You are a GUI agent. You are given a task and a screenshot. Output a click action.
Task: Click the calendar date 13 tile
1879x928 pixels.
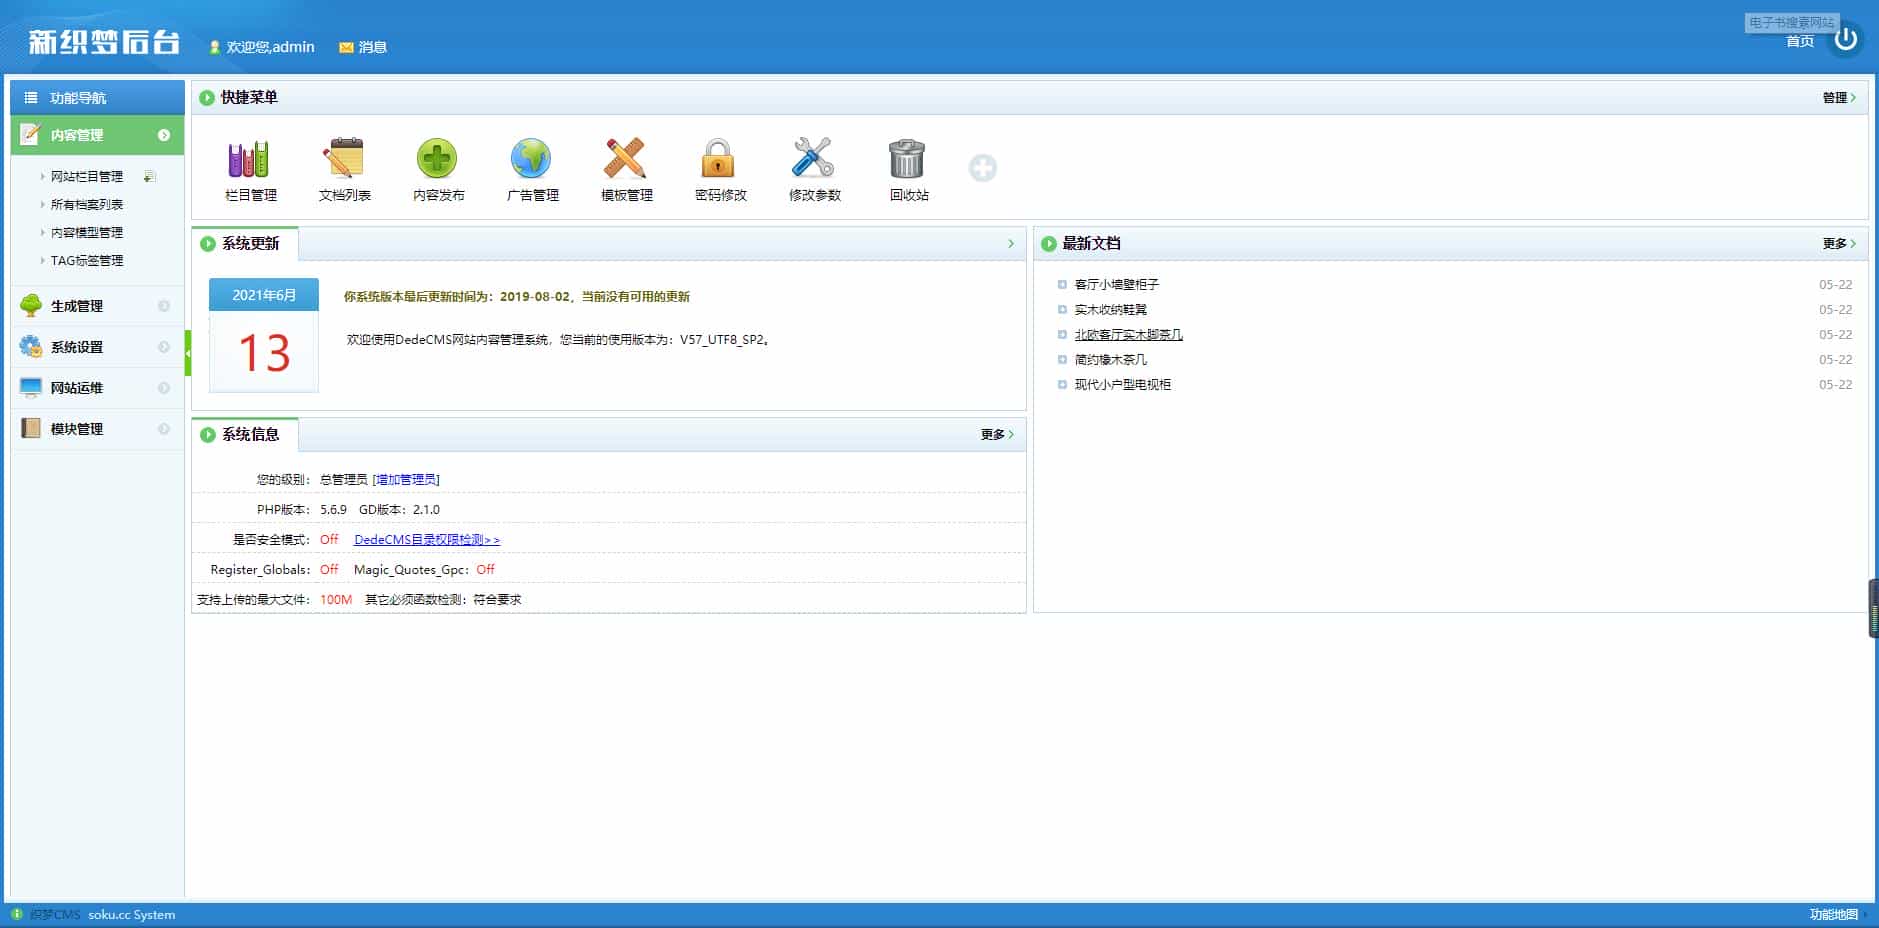[x=264, y=353]
